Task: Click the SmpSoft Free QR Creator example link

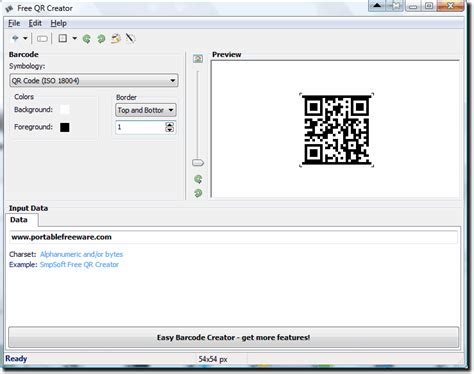Action: (x=79, y=265)
